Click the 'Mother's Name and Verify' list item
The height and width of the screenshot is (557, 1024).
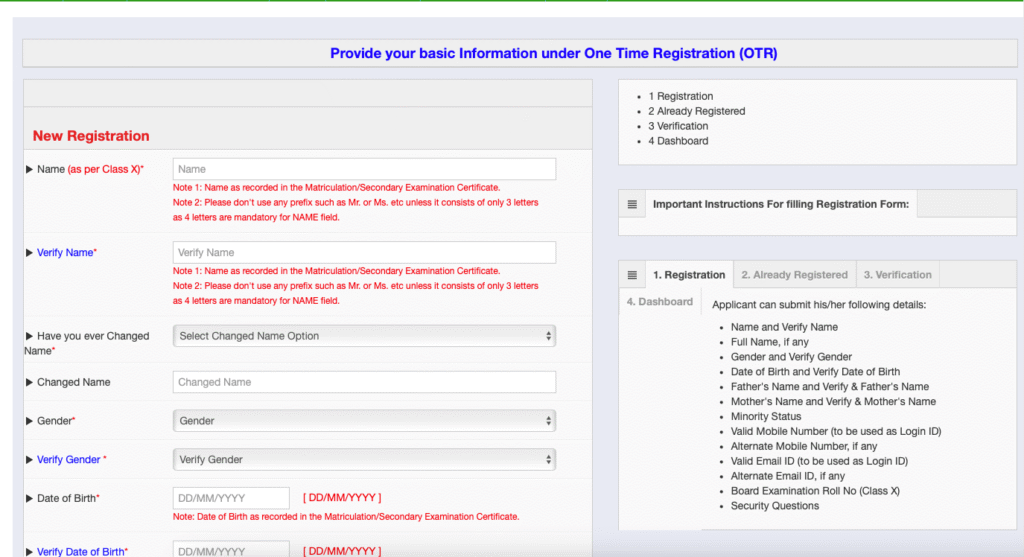tap(833, 402)
